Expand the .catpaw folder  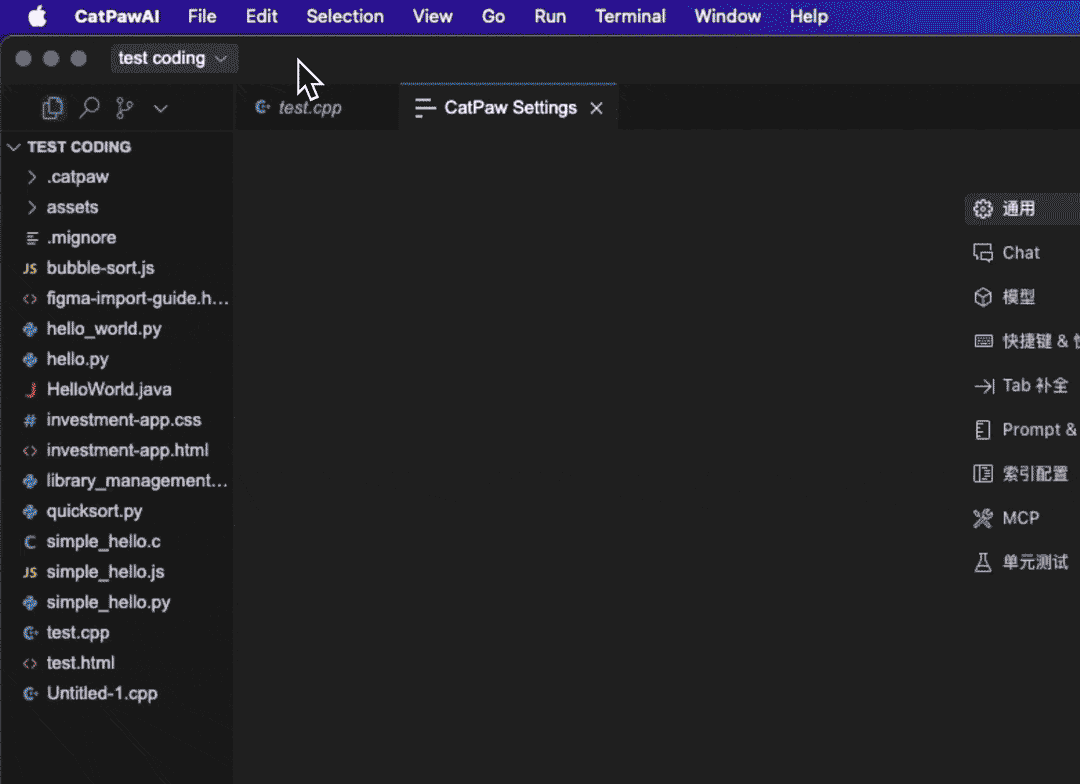point(77,177)
